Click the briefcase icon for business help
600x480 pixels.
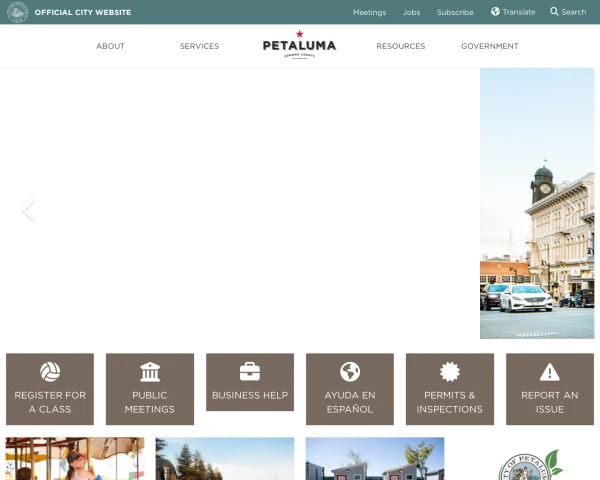(250, 371)
